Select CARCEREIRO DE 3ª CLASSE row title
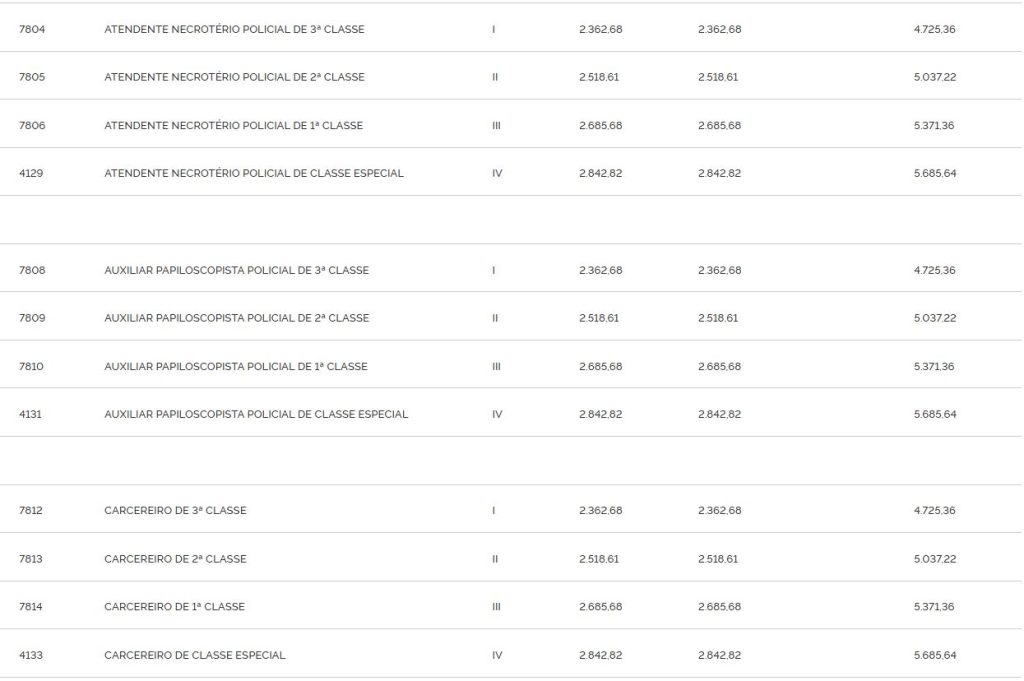 point(175,510)
